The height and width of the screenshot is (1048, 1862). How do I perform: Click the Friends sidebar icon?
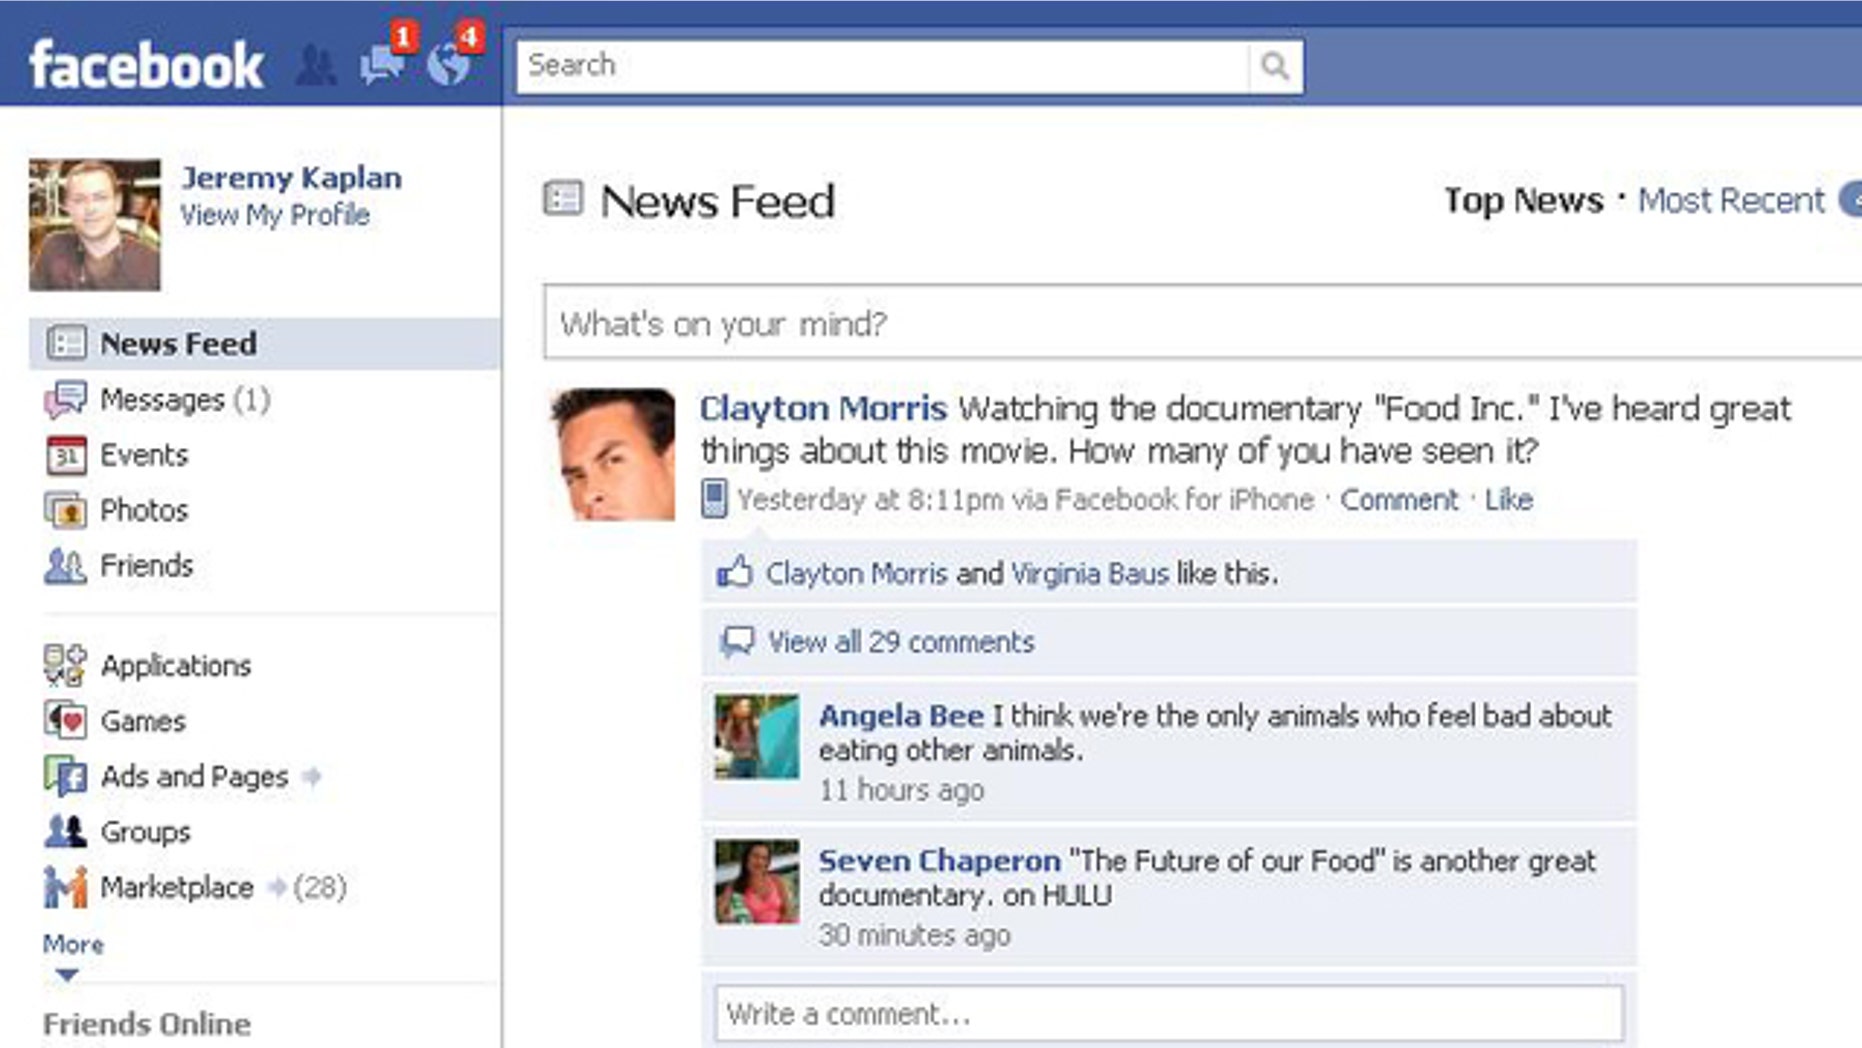pyautogui.click(x=66, y=565)
